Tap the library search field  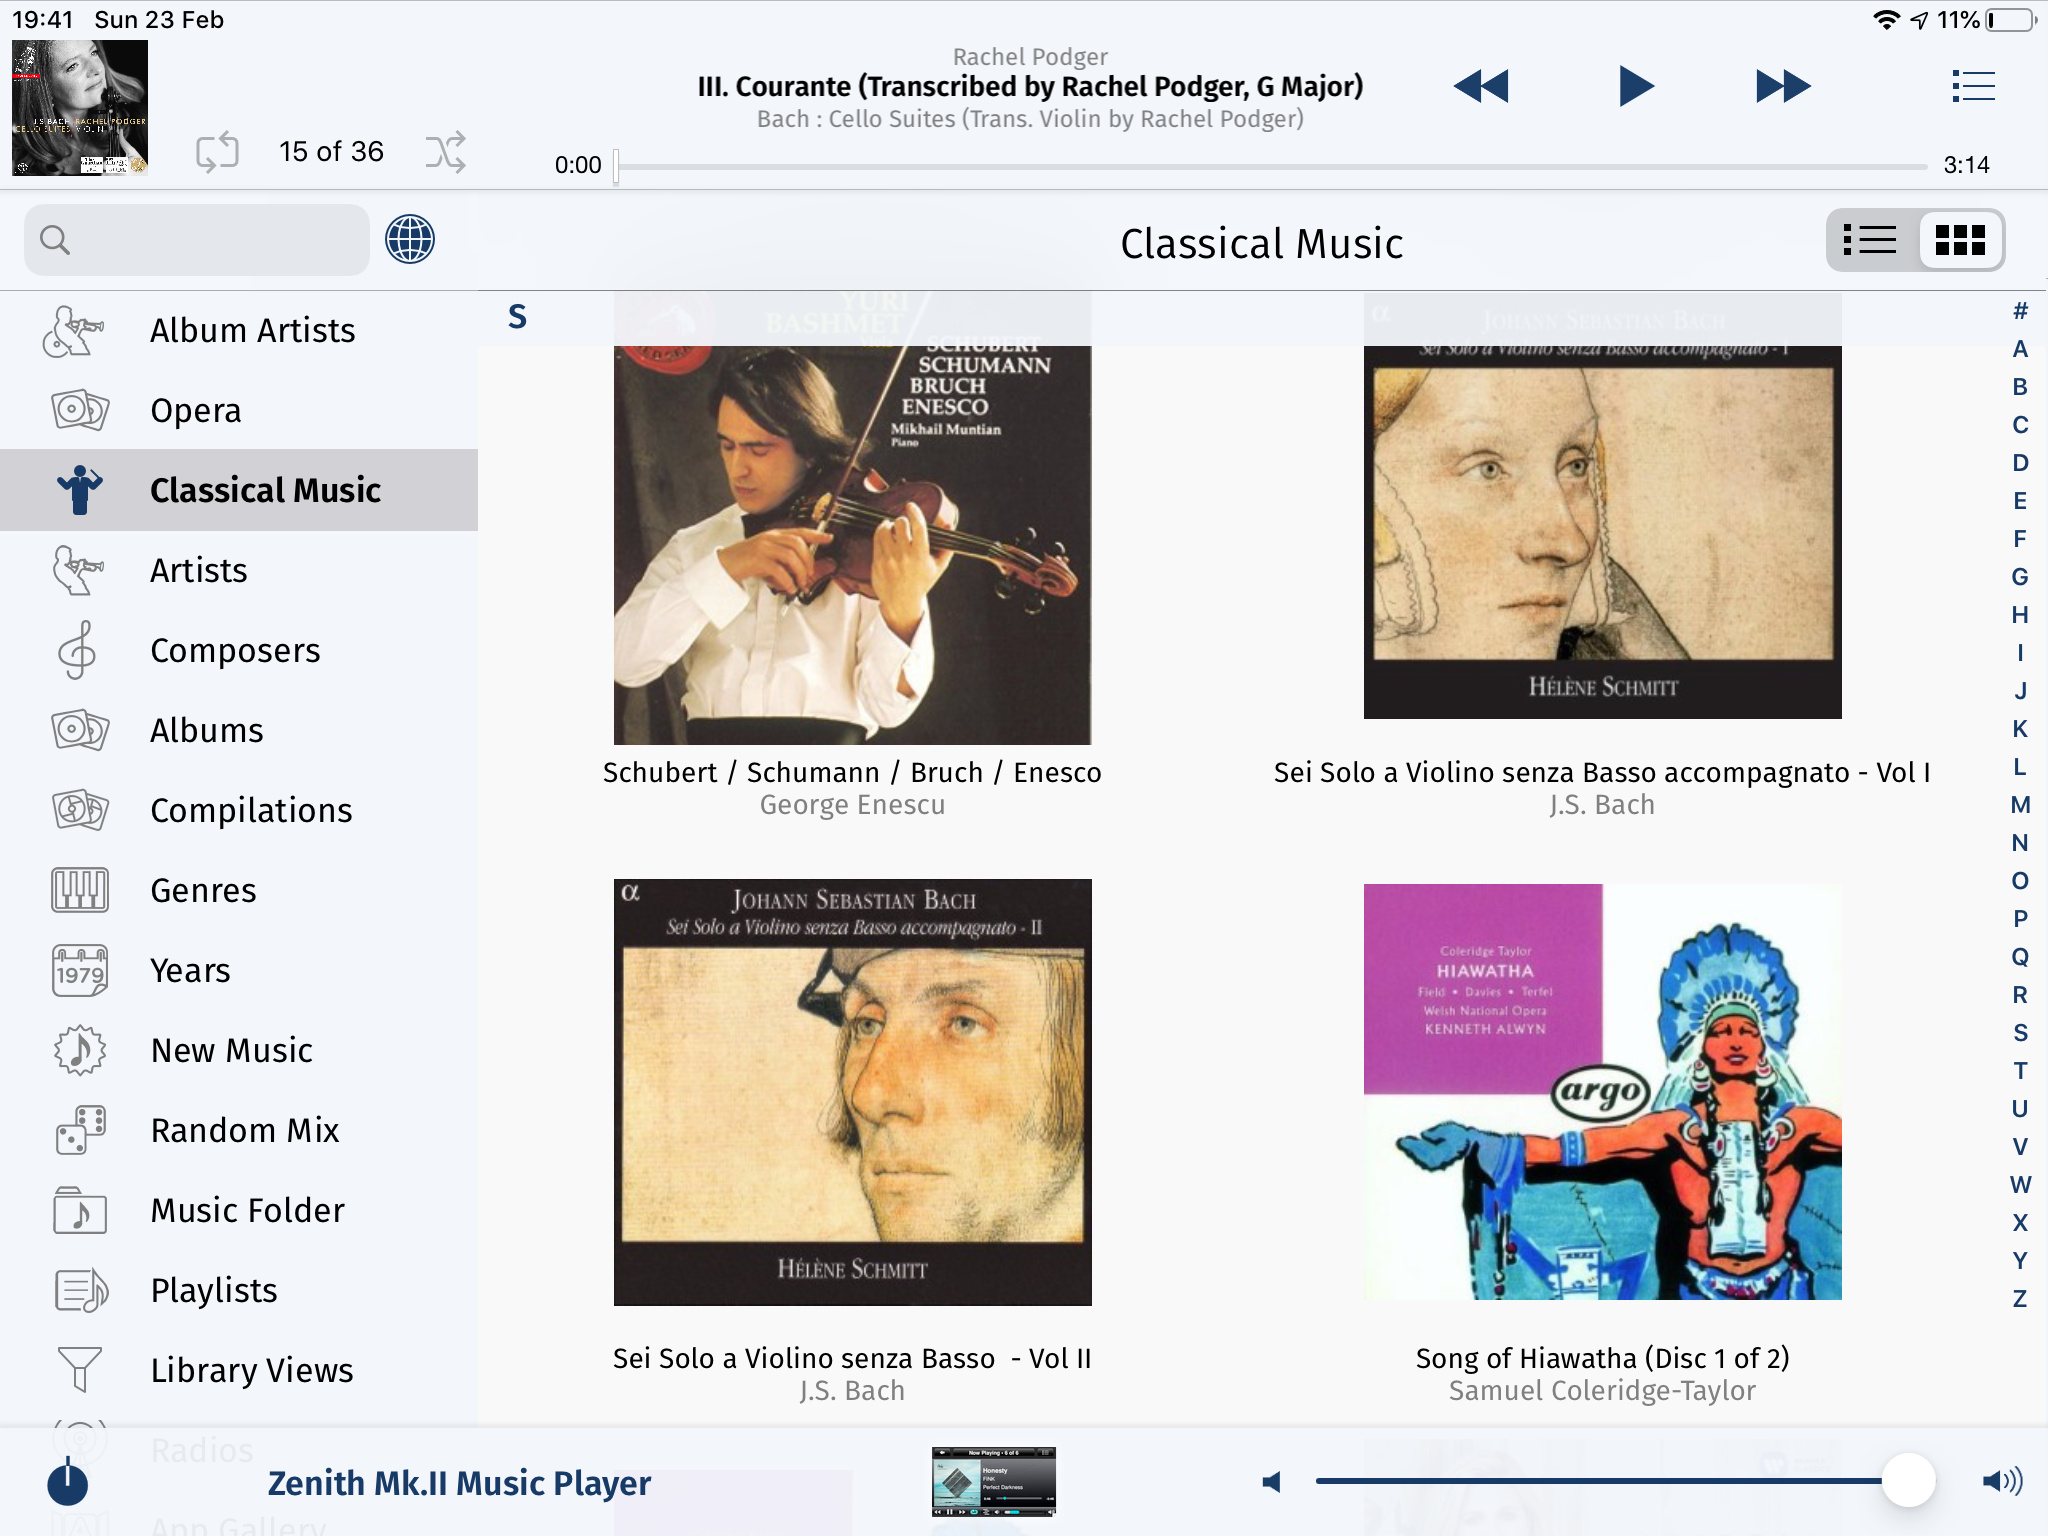tap(197, 240)
